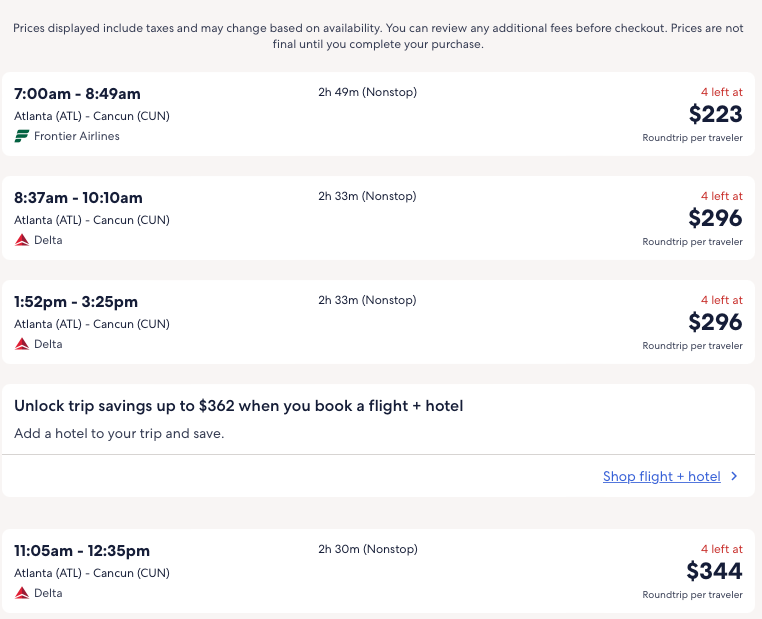762x619 pixels.
Task: Click the Add a hotel to your trip text
Action: coord(119,434)
